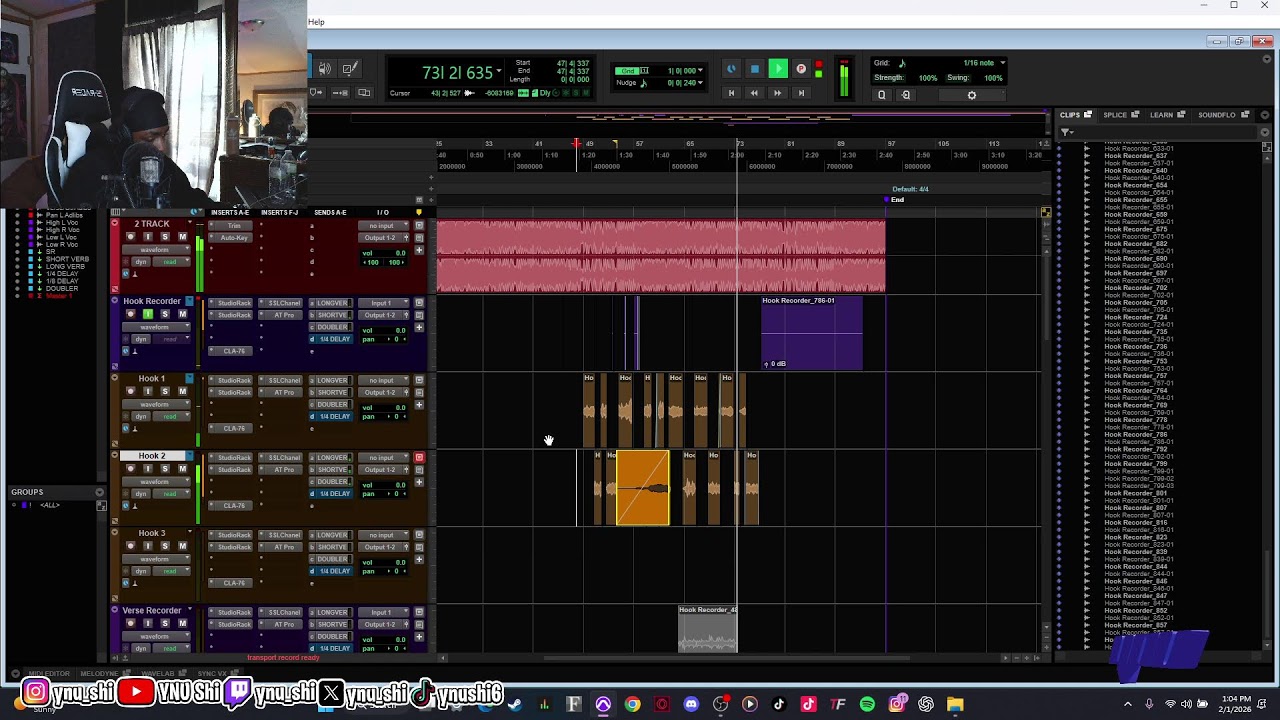Open Groups panel menu icon
Screen dimensions: 1280x720
pos(100,492)
